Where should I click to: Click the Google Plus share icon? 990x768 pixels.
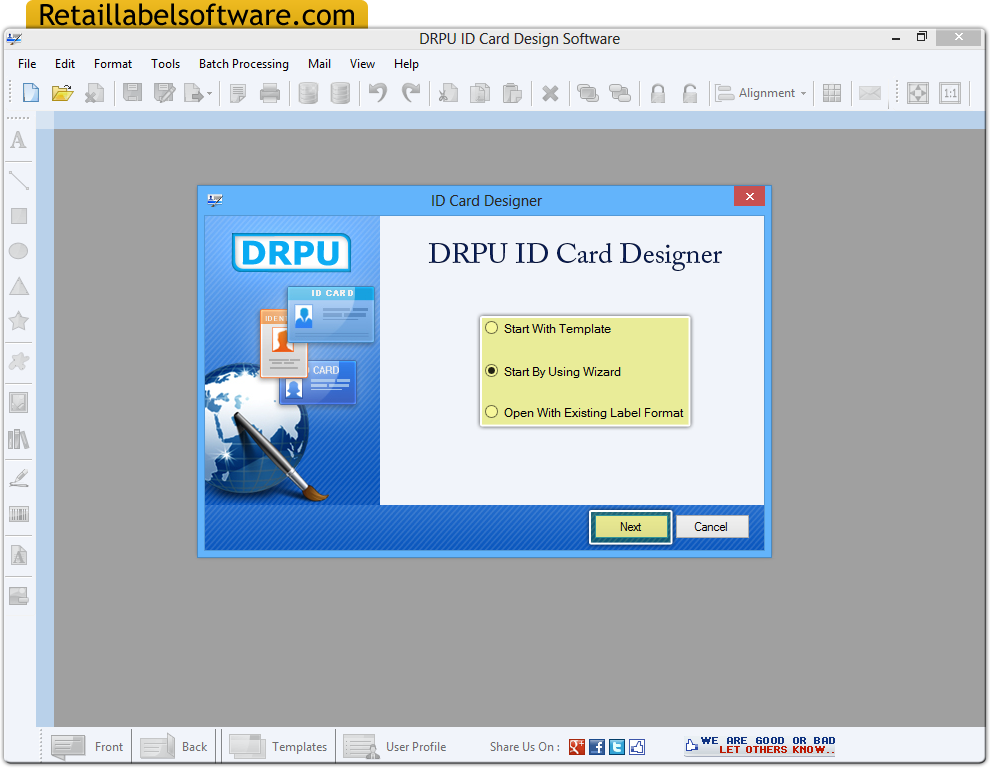tap(576, 747)
